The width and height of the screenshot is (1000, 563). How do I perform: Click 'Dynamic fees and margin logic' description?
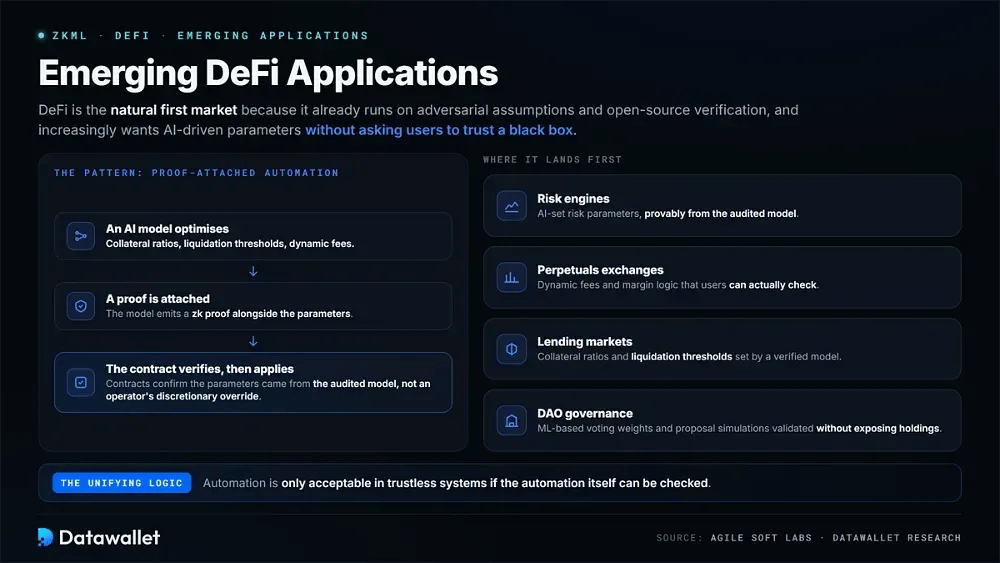(x=678, y=285)
